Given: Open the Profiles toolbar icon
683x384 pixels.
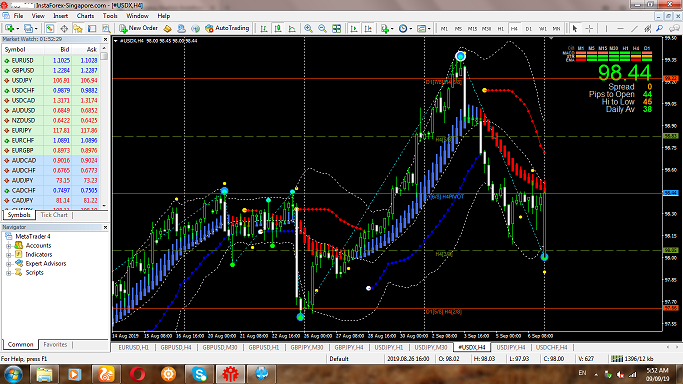Looking at the screenshot, I should (28, 28).
